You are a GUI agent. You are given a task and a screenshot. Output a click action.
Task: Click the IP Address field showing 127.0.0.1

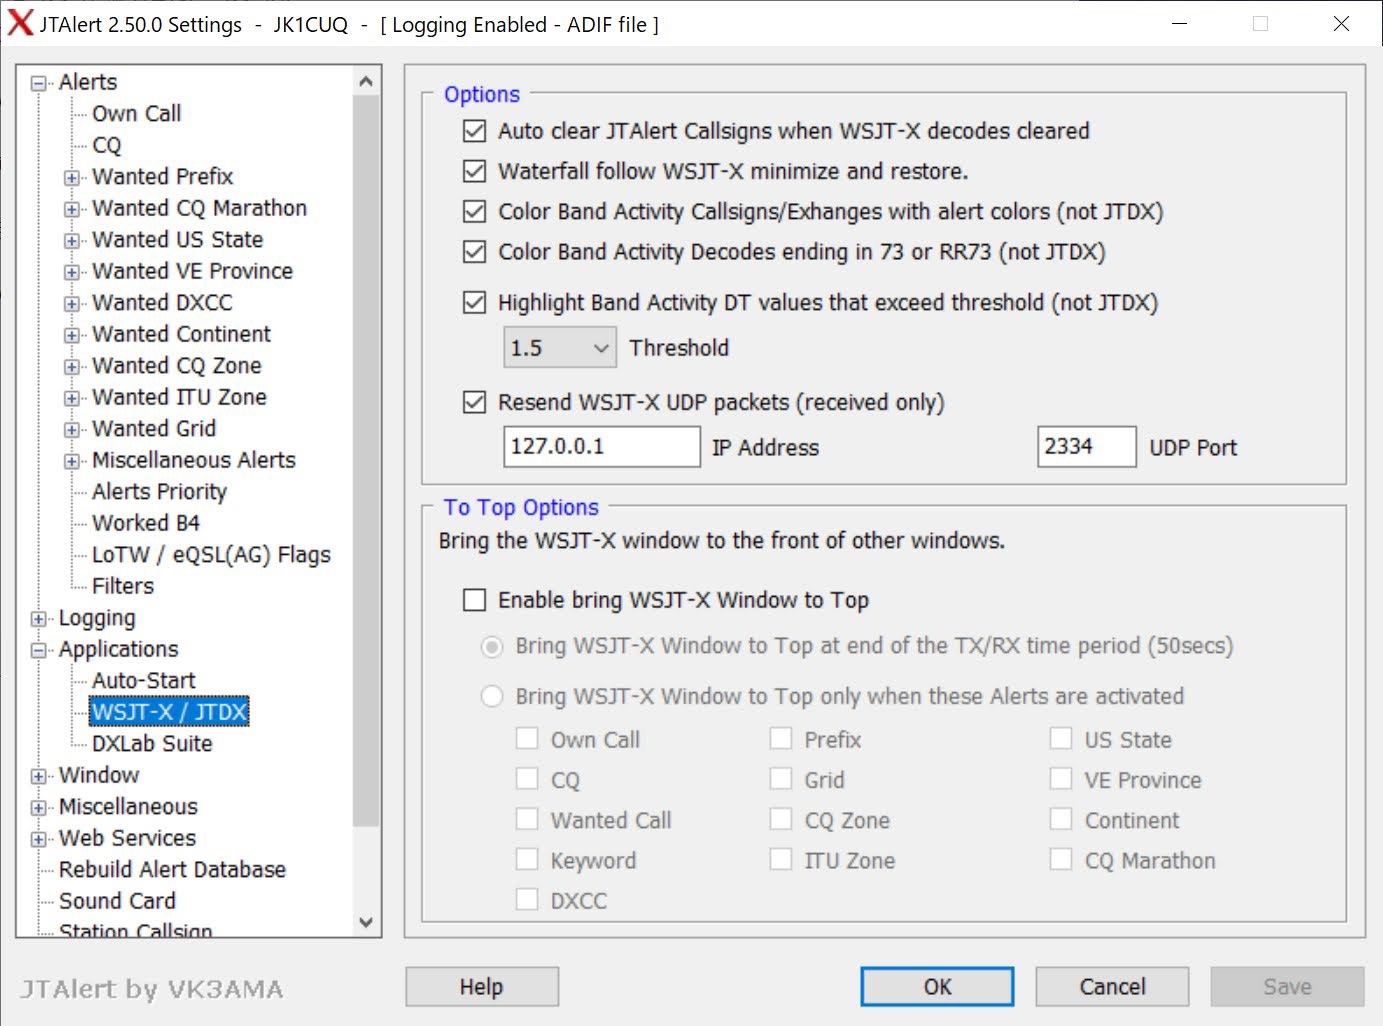point(602,446)
